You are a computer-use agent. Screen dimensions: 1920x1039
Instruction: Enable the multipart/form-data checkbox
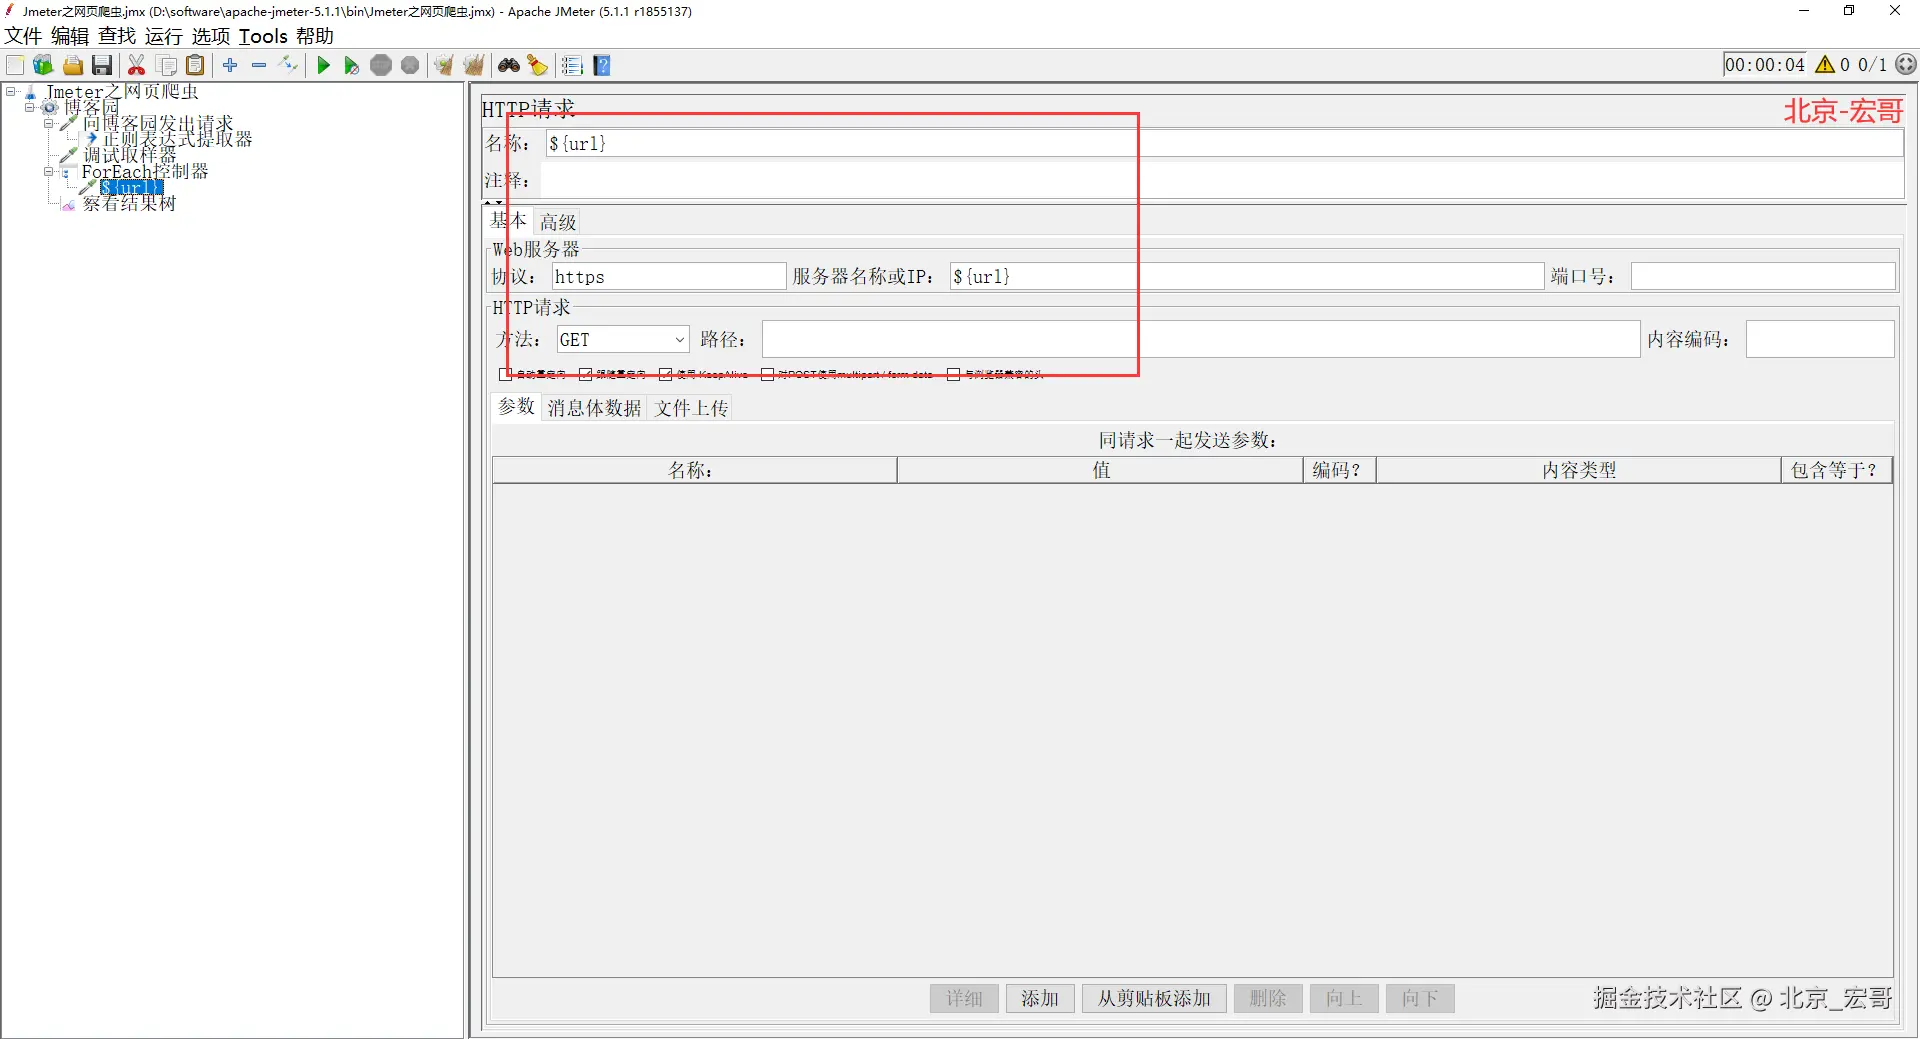(x=767, y=374)
